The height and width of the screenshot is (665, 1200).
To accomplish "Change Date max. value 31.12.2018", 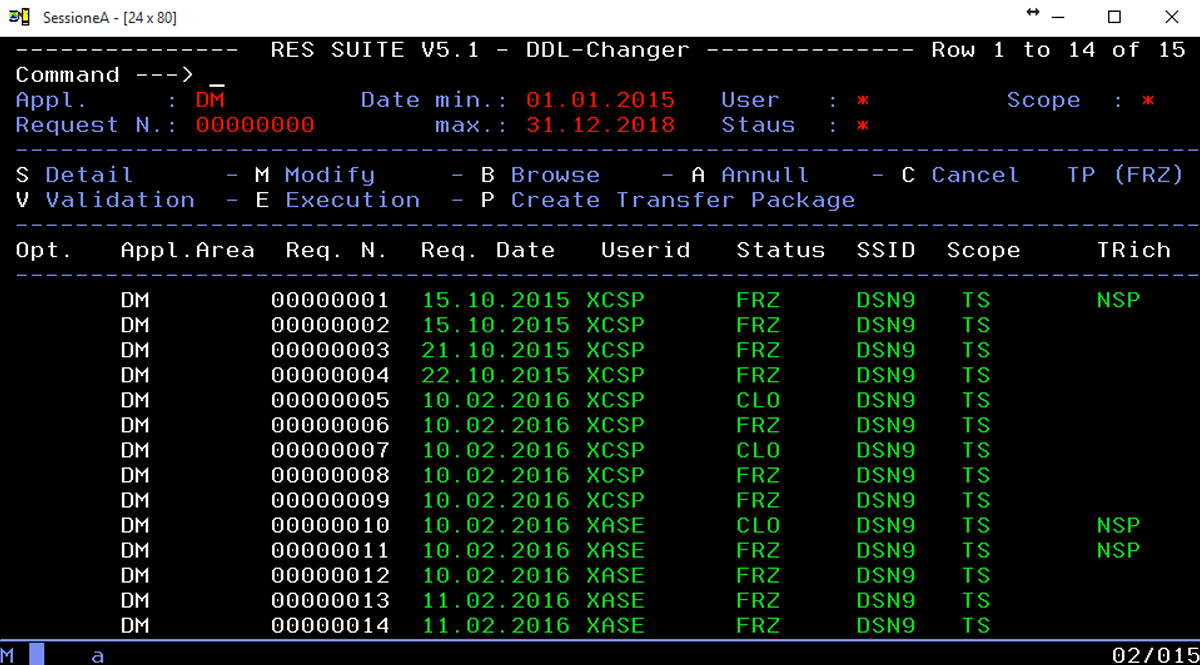I will point(601,125).
